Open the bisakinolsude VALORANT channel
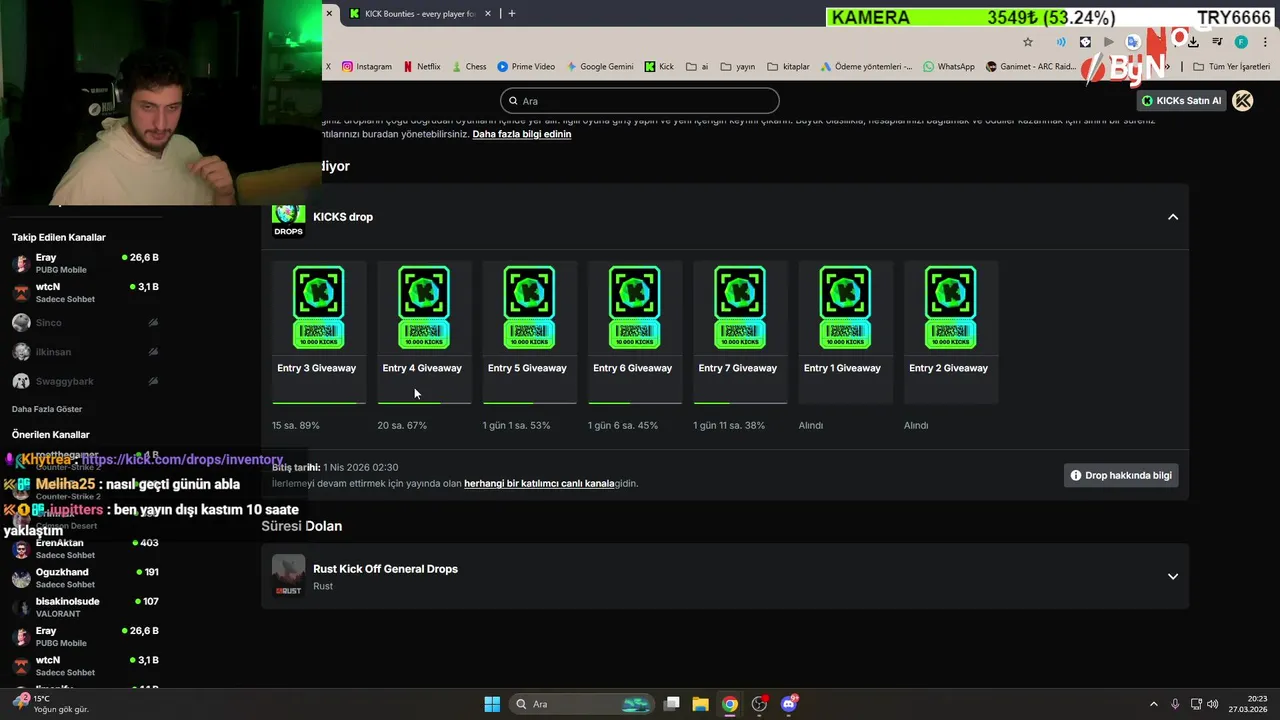This screenshot has width=1280, height=720. point(85,607)
